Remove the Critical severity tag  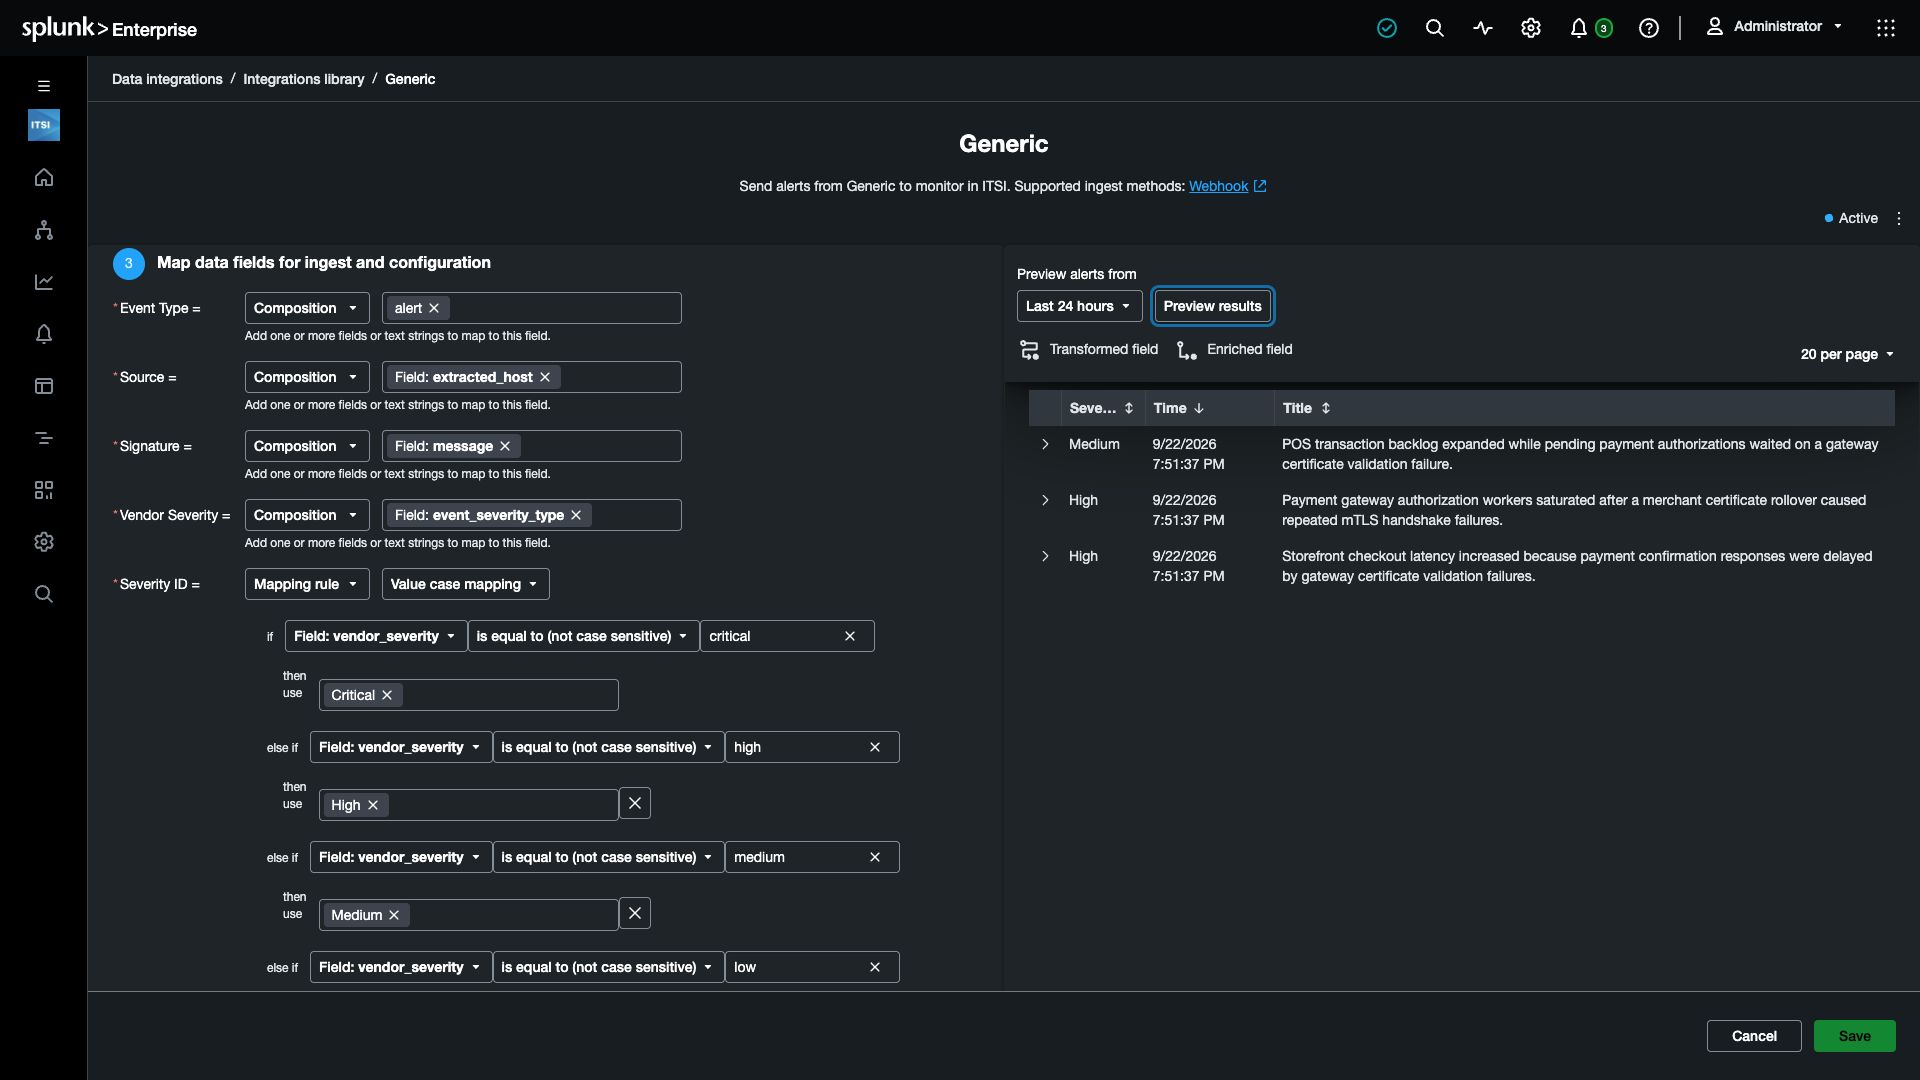387,695
